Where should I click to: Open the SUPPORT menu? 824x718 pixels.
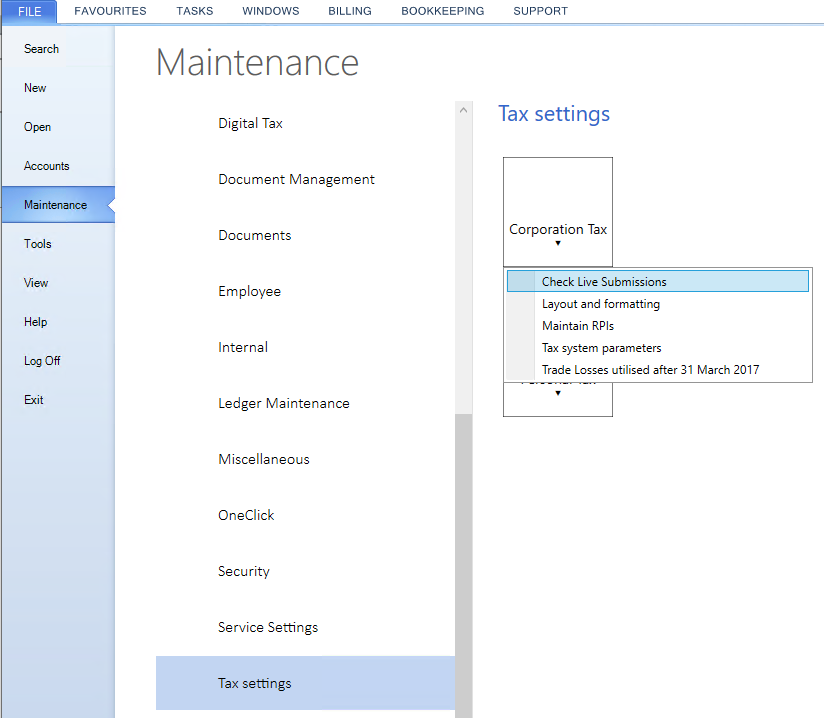point(540,11)
